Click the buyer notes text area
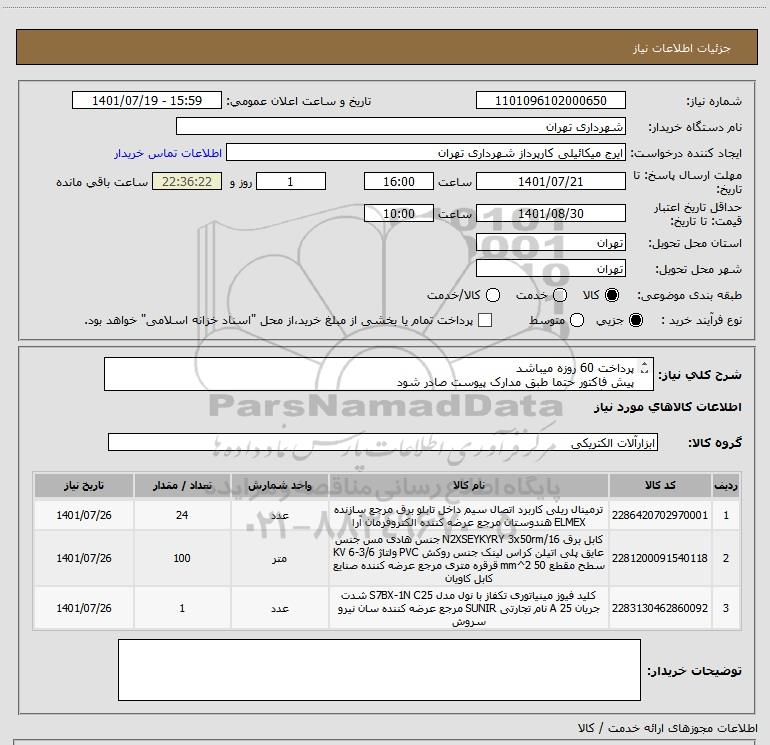This screenshot has width=770, height=745. point(379,670)
